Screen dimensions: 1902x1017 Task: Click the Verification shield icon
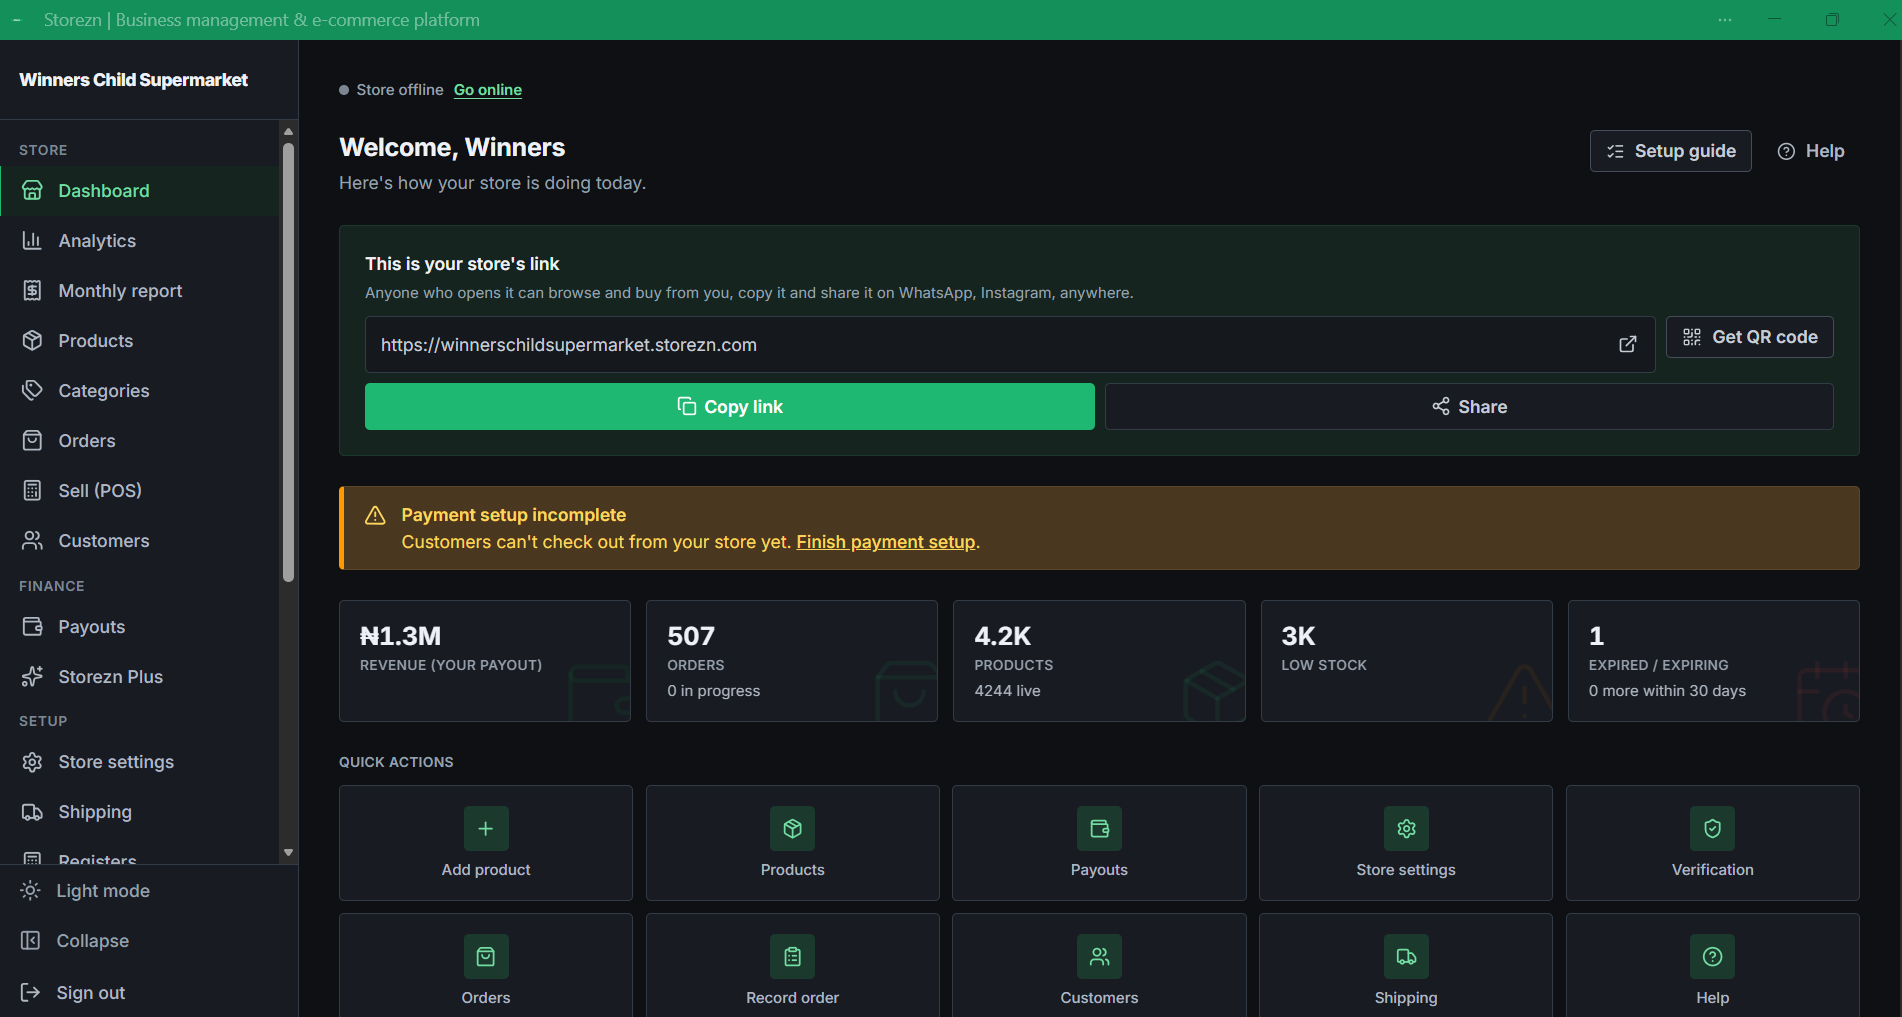pos(1713,829)
